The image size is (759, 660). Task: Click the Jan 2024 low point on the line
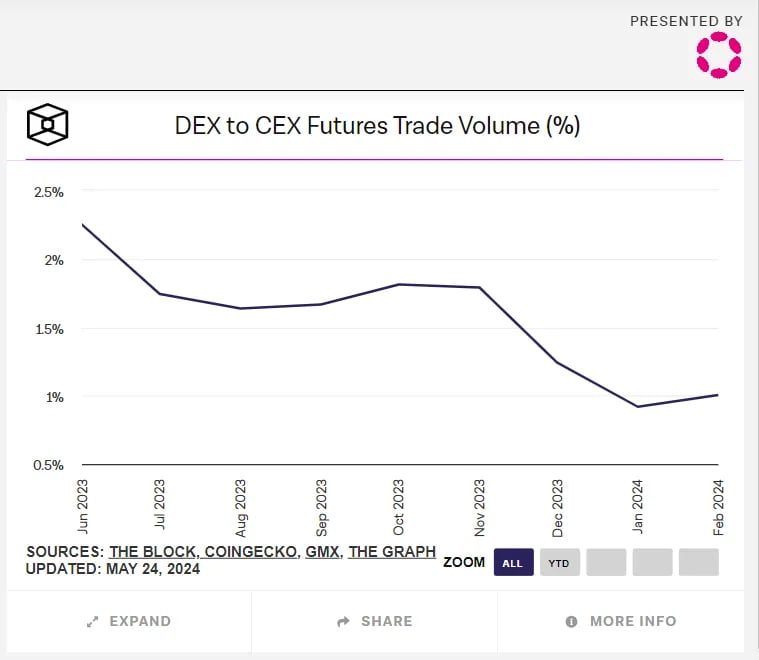[x=638, y=407]
